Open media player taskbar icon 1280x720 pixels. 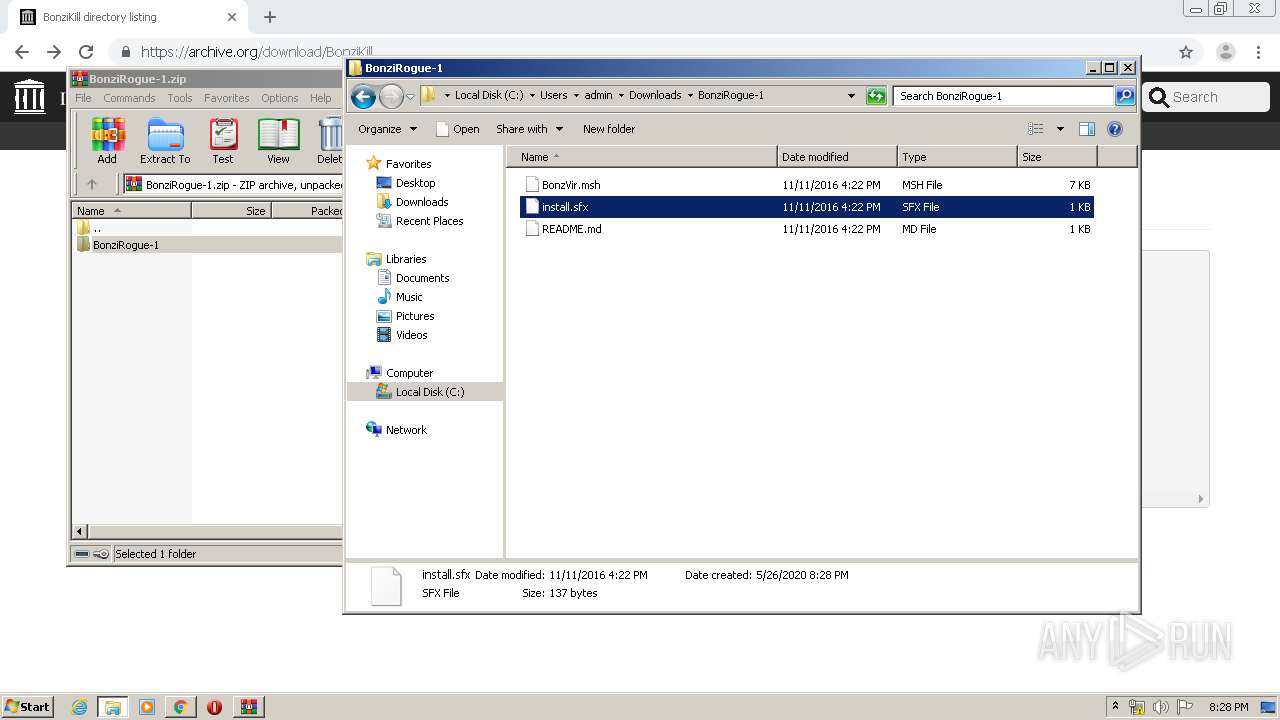[x=147, y=707]
